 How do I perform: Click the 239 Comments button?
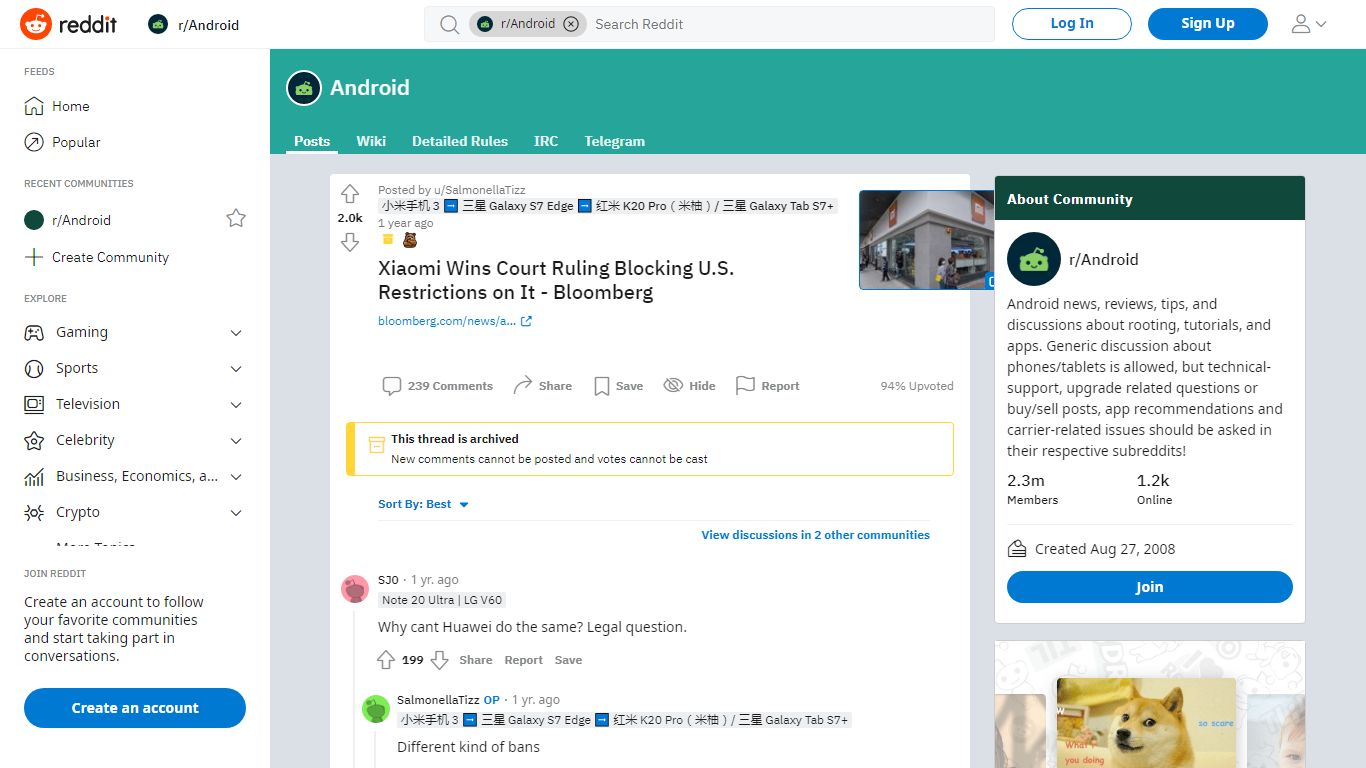pyautogui.click(x=438, y=386)
